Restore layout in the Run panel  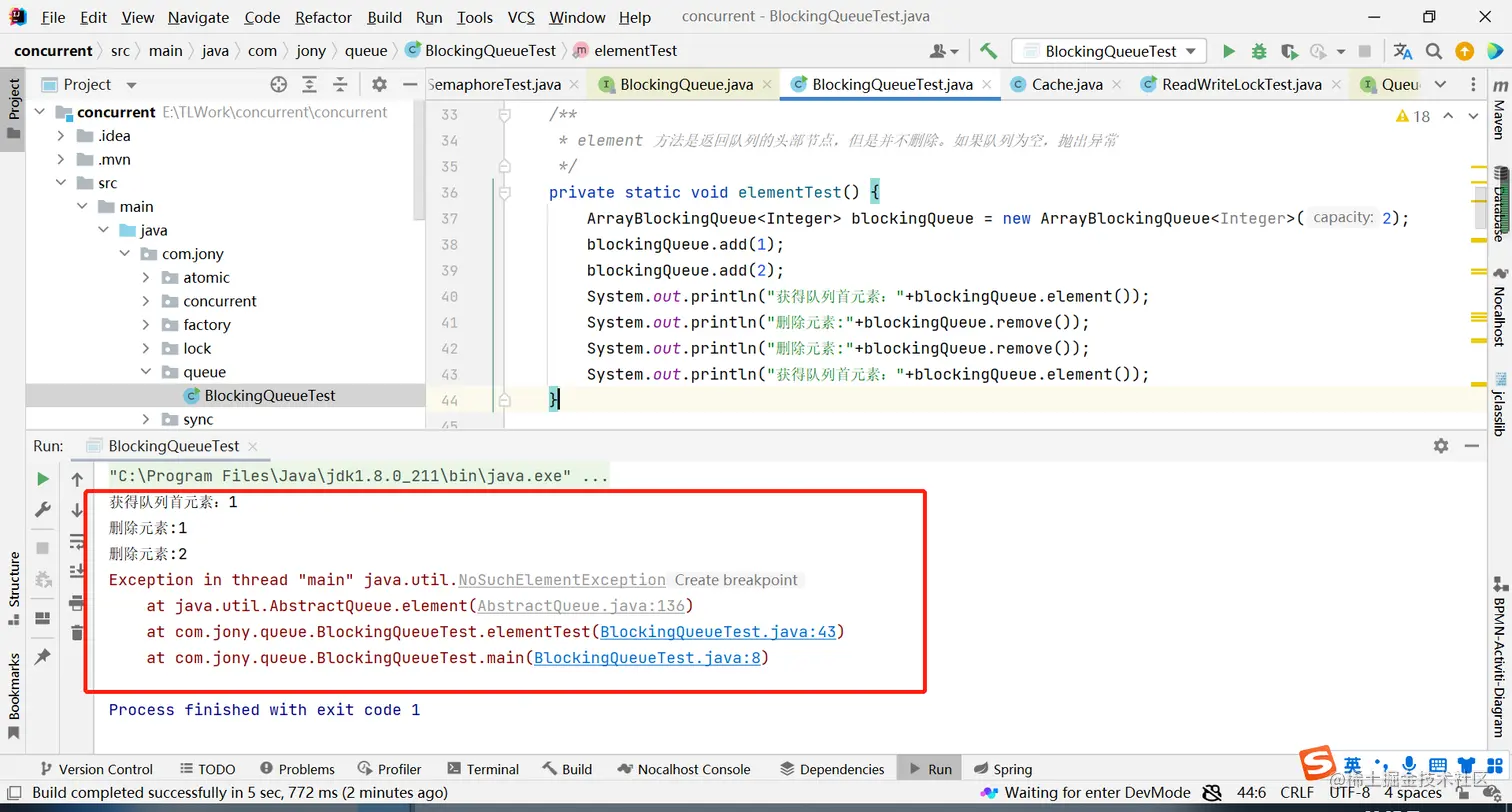click(x=43, y=618)
